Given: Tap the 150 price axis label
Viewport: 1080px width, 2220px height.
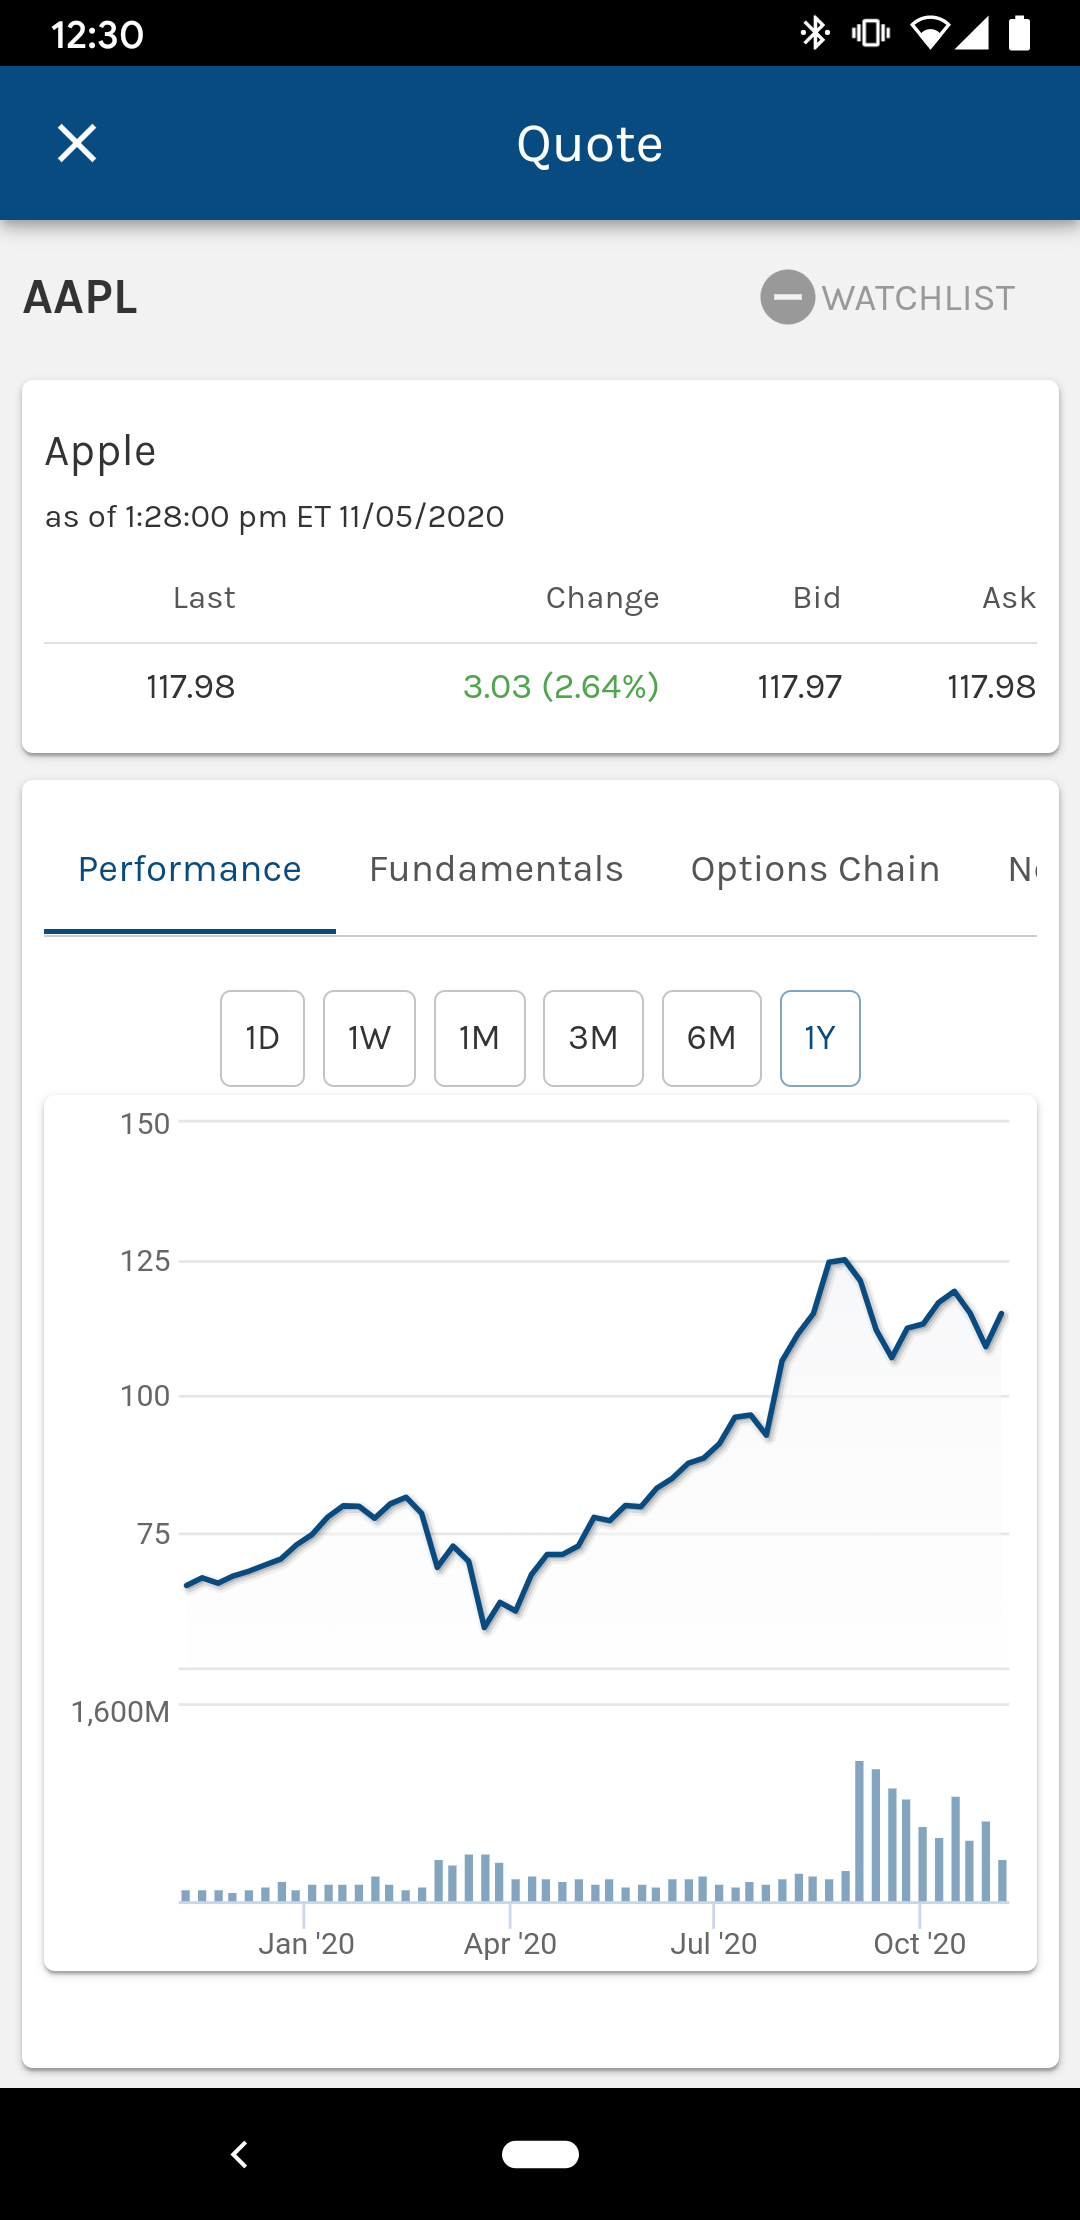Looking at the screenshot, I should [145, 1124].
